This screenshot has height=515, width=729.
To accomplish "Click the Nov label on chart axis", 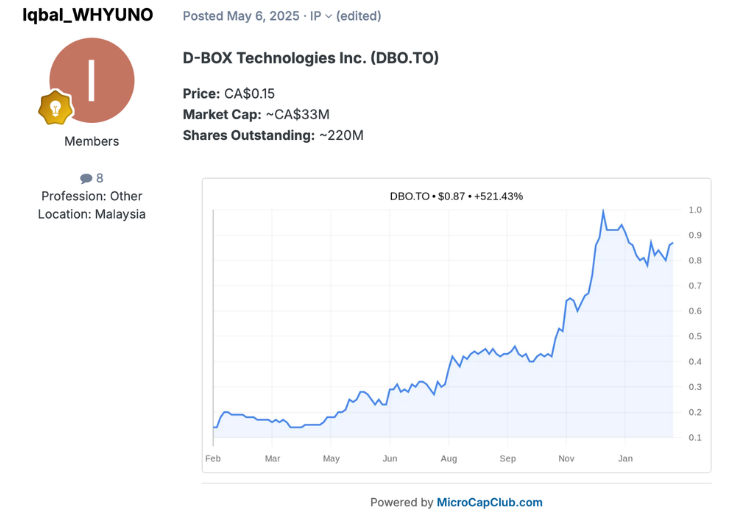I will pyautogui.click(x=565, y=458).
